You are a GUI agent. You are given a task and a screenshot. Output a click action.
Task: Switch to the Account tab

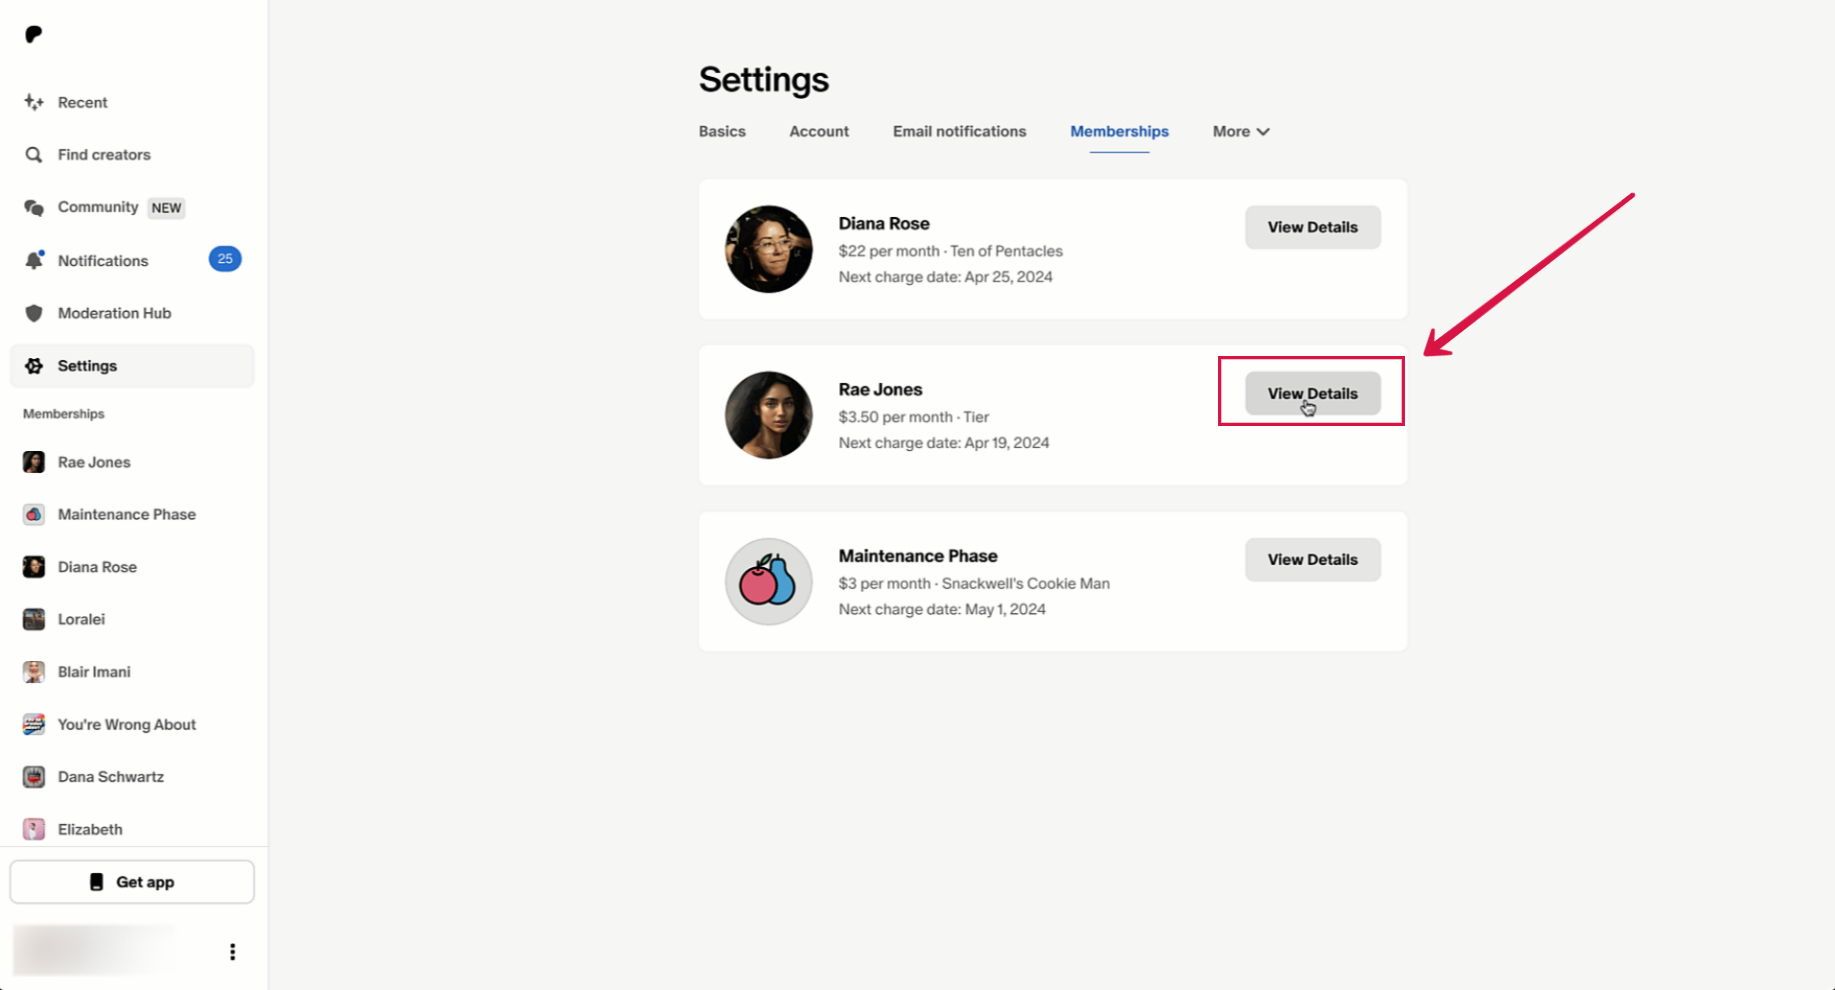click(x=818, y=132)
